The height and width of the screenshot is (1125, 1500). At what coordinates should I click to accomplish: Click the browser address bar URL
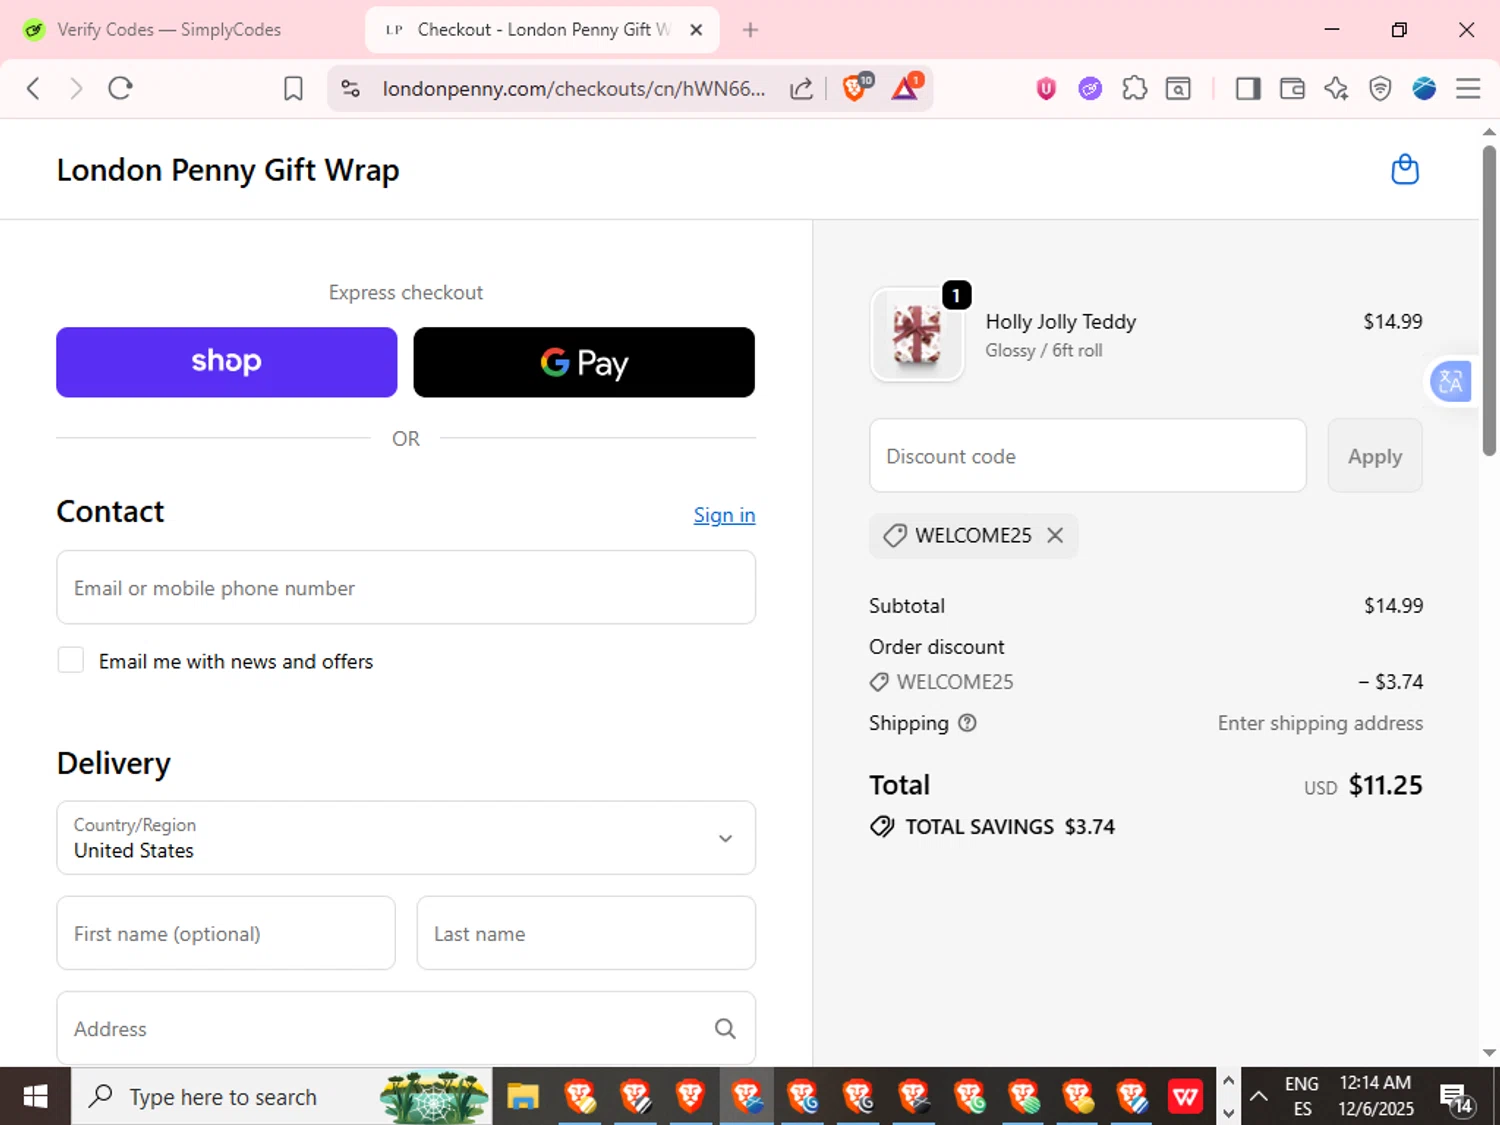point(574,89)
